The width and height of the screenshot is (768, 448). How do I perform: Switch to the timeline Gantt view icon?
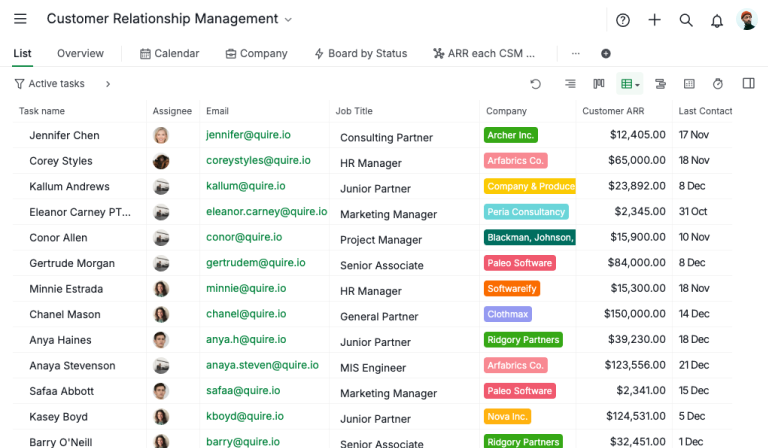(660, 84)
